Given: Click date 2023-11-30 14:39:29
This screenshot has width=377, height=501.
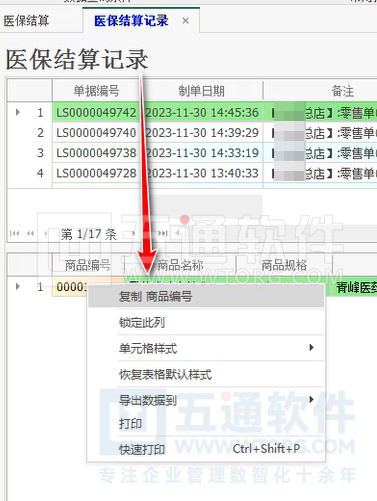Looking at the screenshot, I should 202,133.
